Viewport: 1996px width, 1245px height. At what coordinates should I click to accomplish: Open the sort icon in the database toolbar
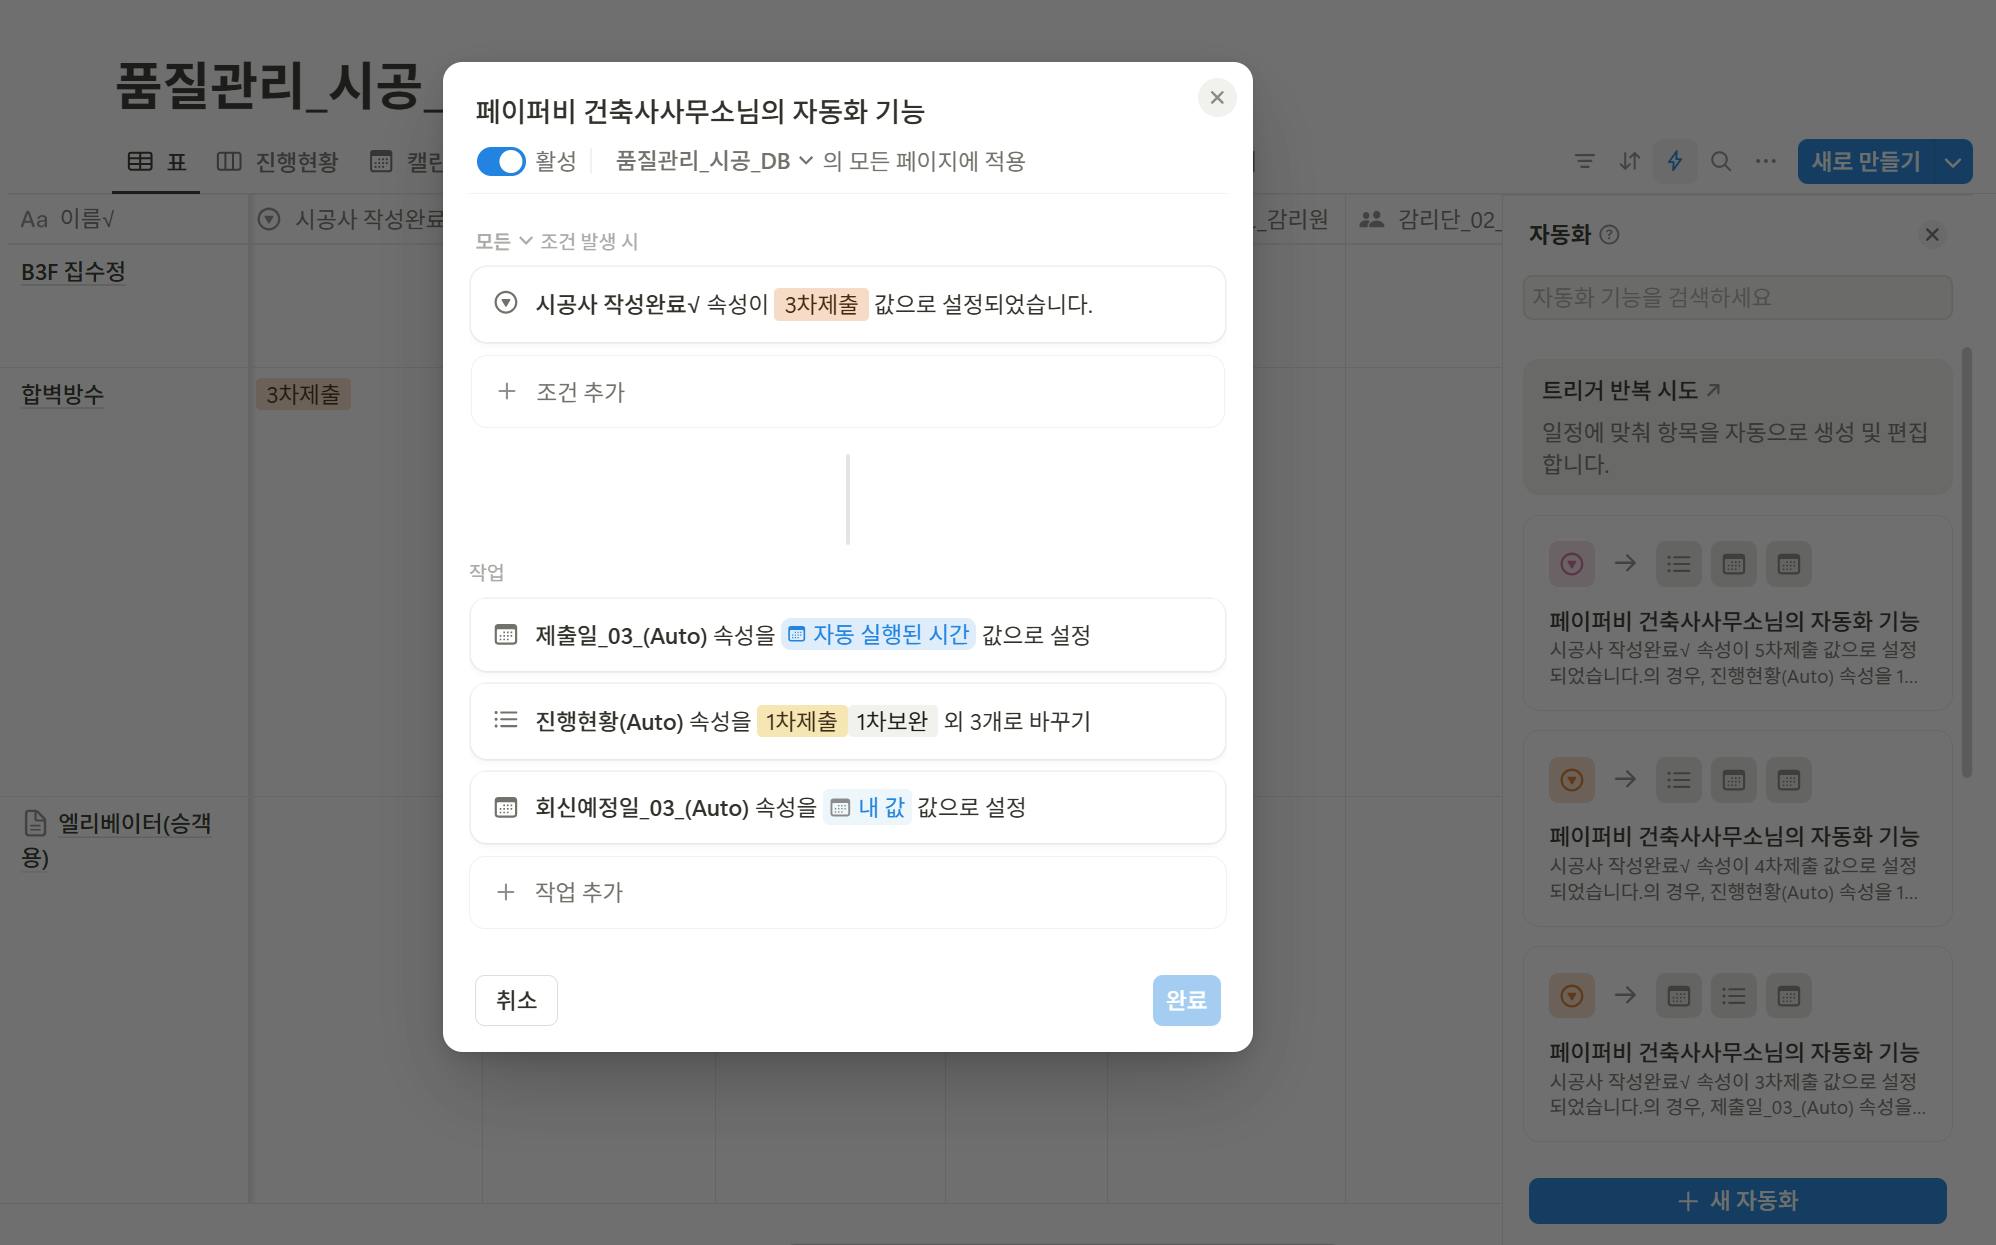[x=1630, y=161]
